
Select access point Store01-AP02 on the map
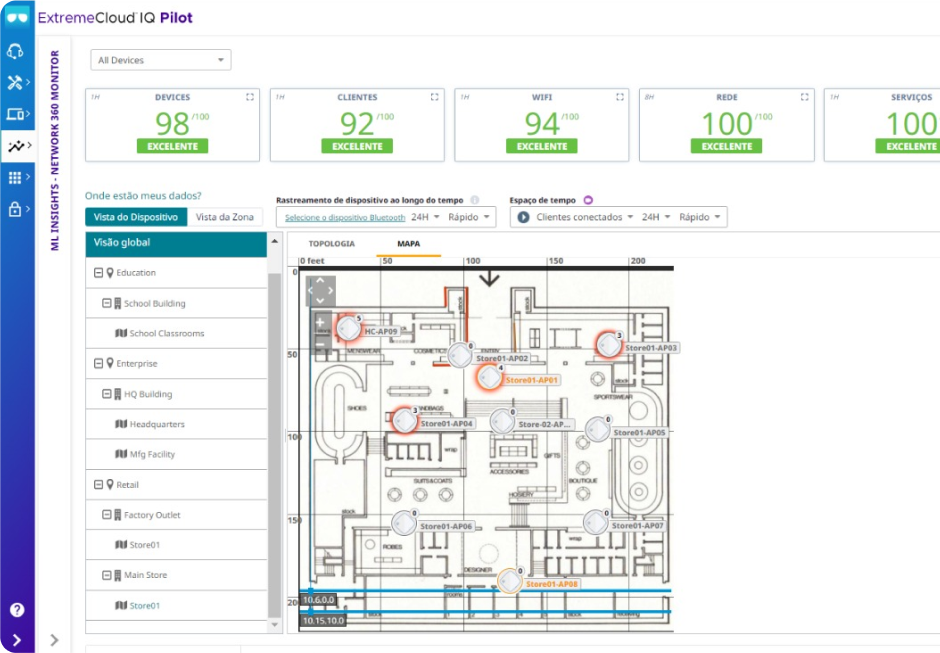(x=460, y=355)
